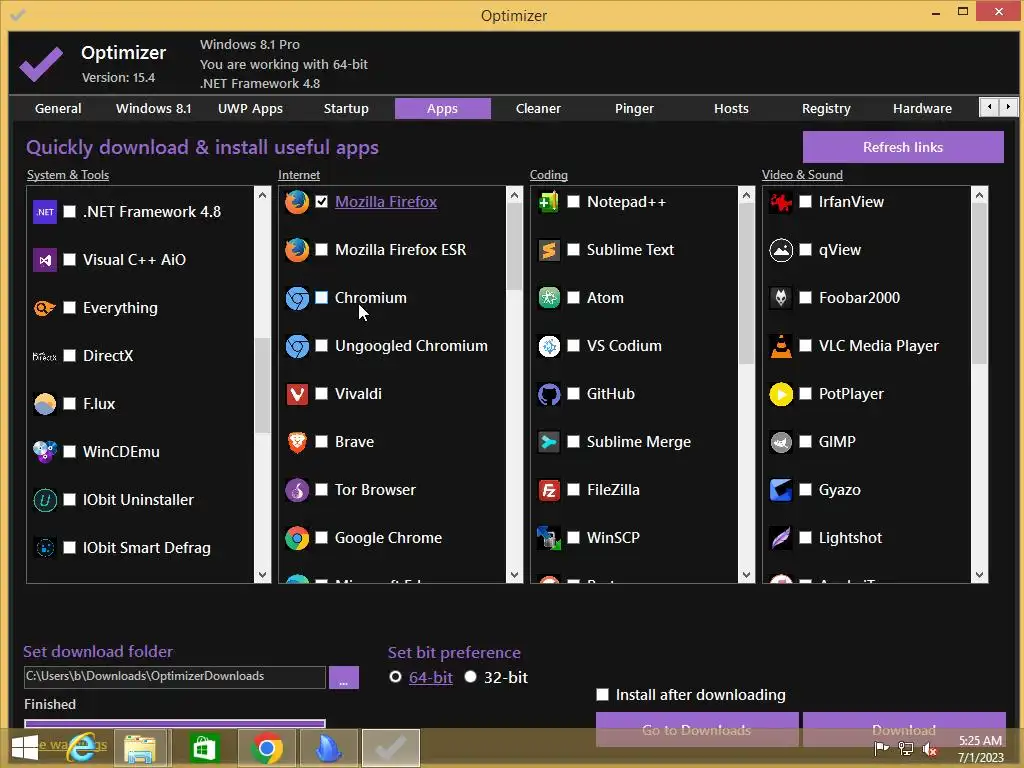Switch to the Registry tab
This screenshot has height=768, width=1024.
pyautogui.click(x=826, y=108)
